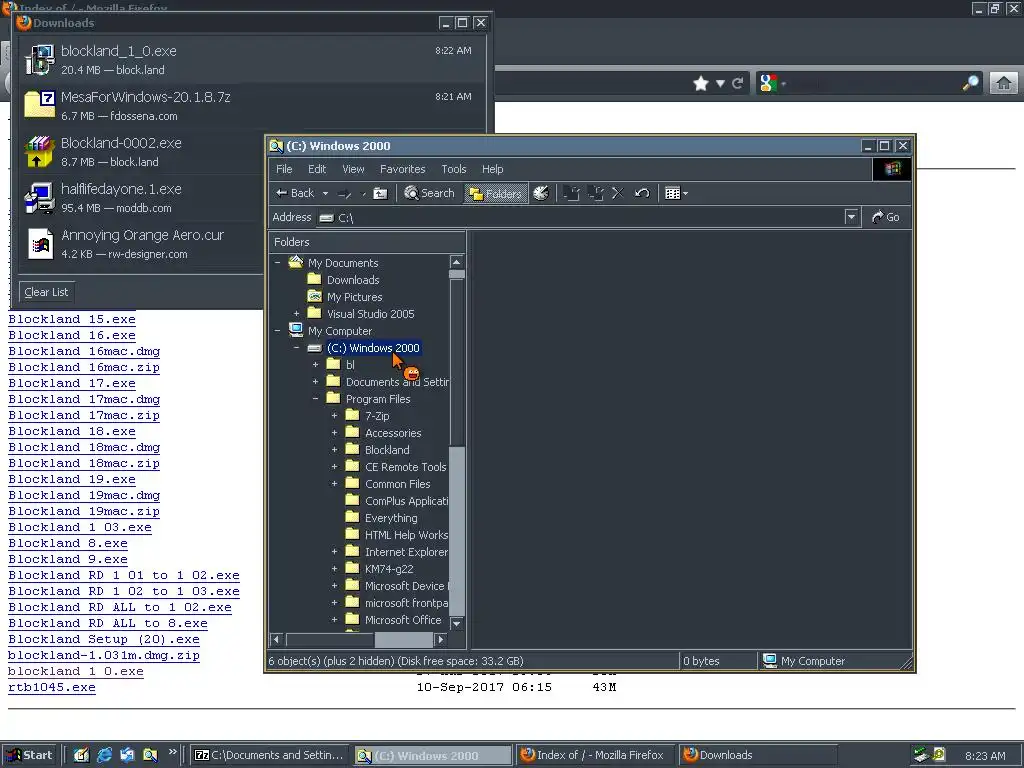1024x768 pixels.
Task: Open the Favorites menu in Explorer
Action: click(x=402, y=169)
